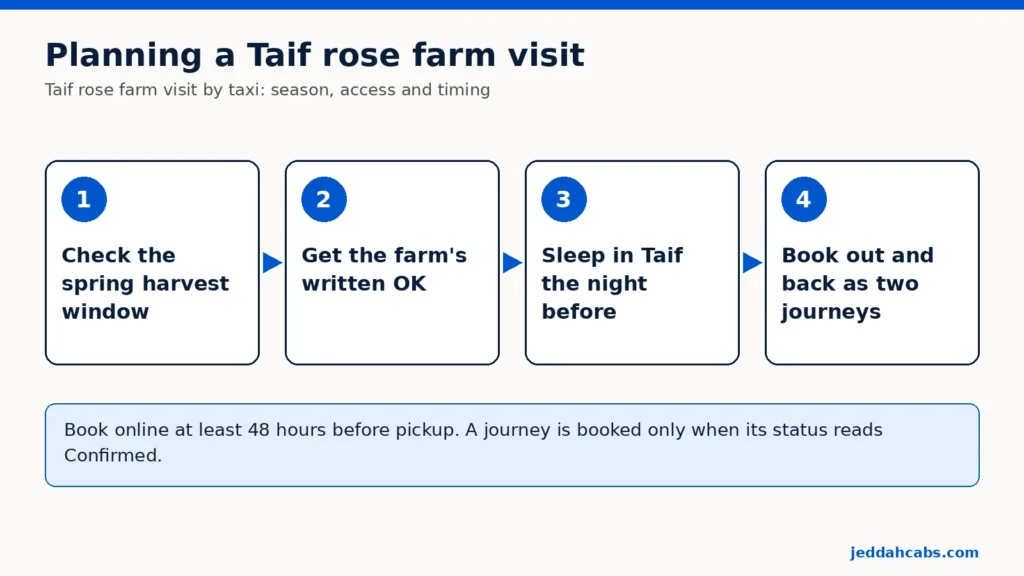Select the "Check the spring harvest window" card

point(152,263)
